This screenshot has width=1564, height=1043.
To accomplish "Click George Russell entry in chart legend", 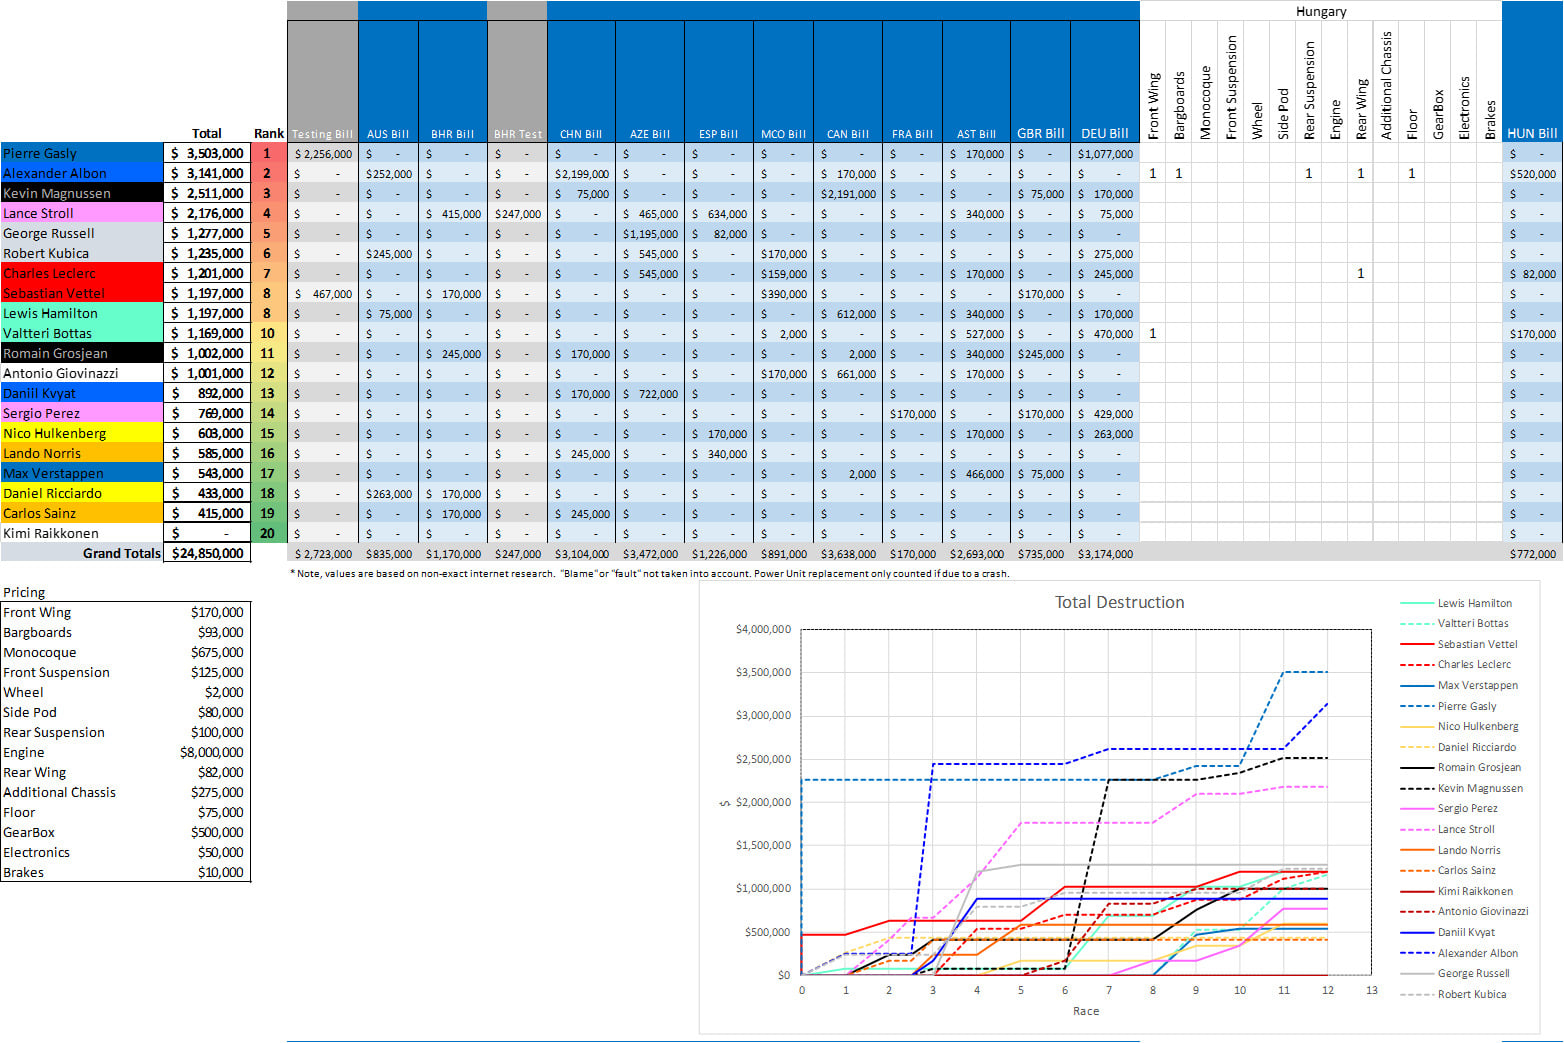I will coord(1473,973).
